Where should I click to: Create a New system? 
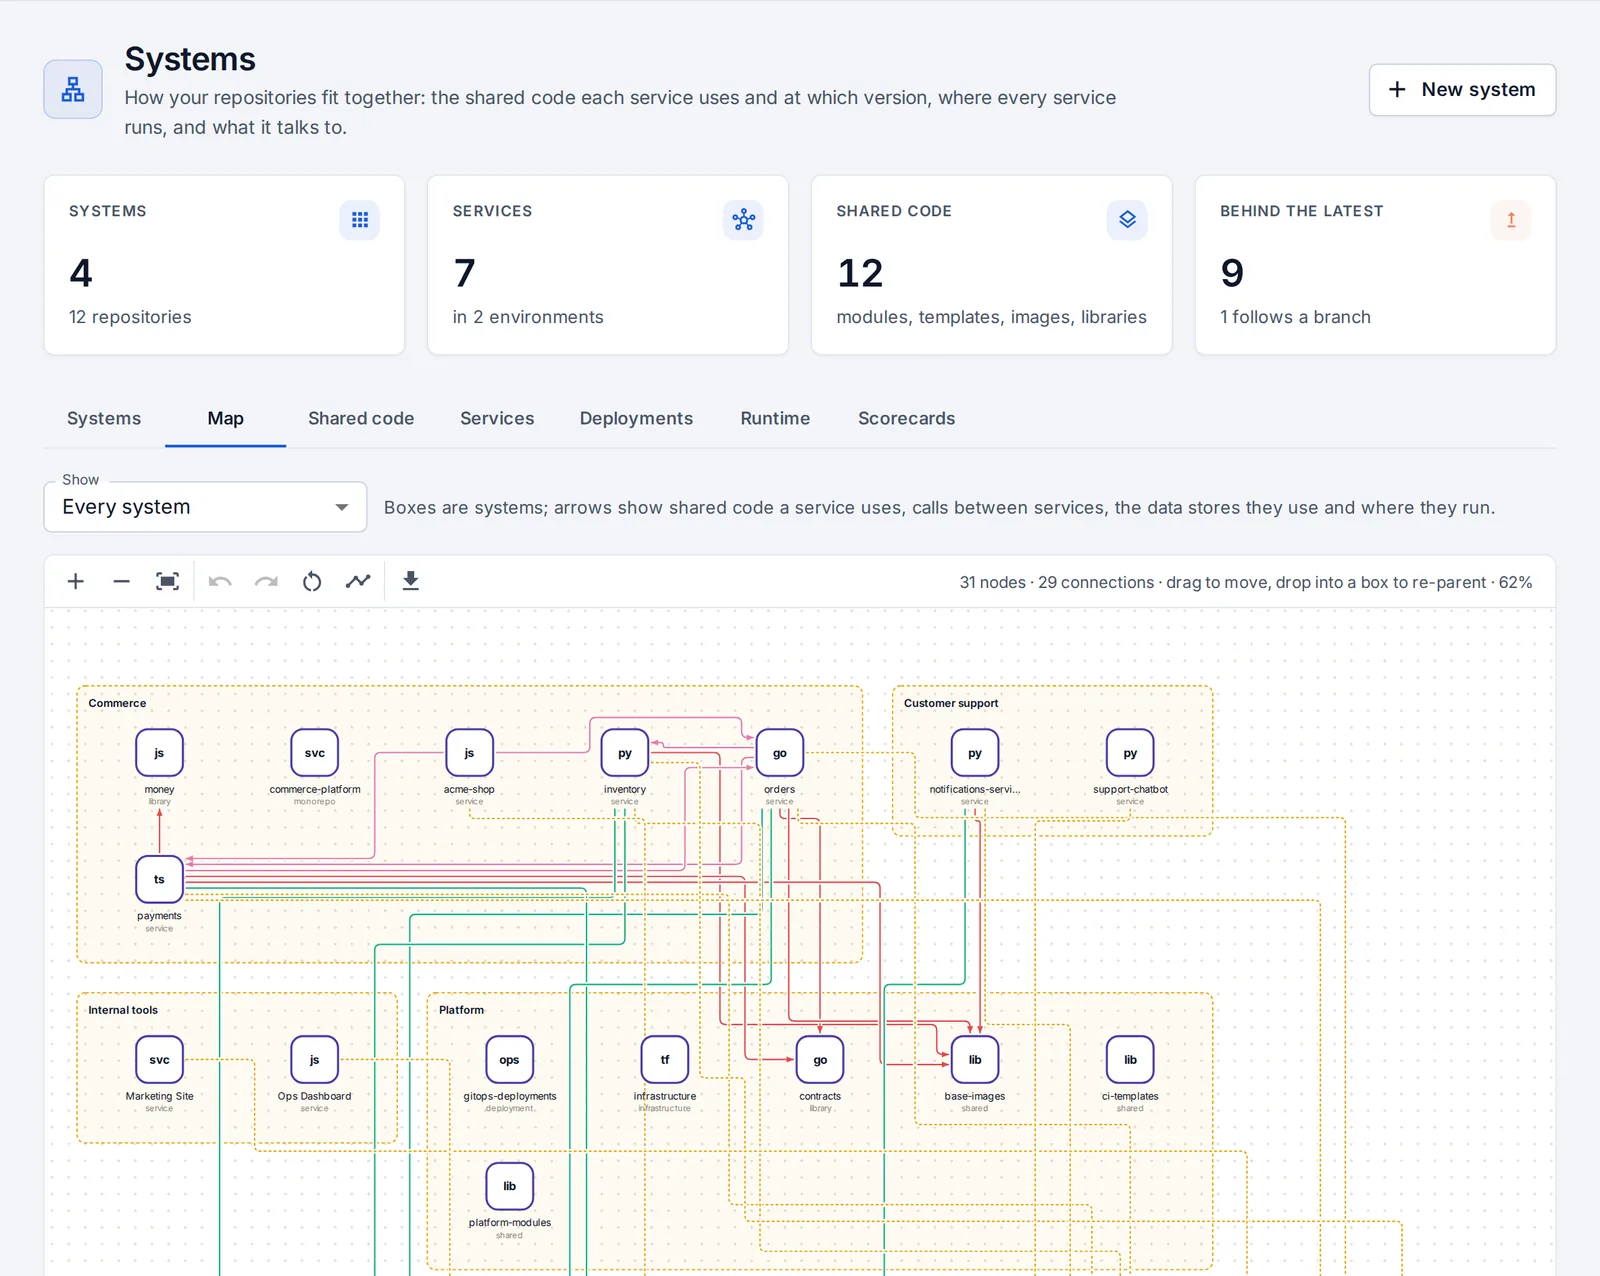(x=1462, y=90)
